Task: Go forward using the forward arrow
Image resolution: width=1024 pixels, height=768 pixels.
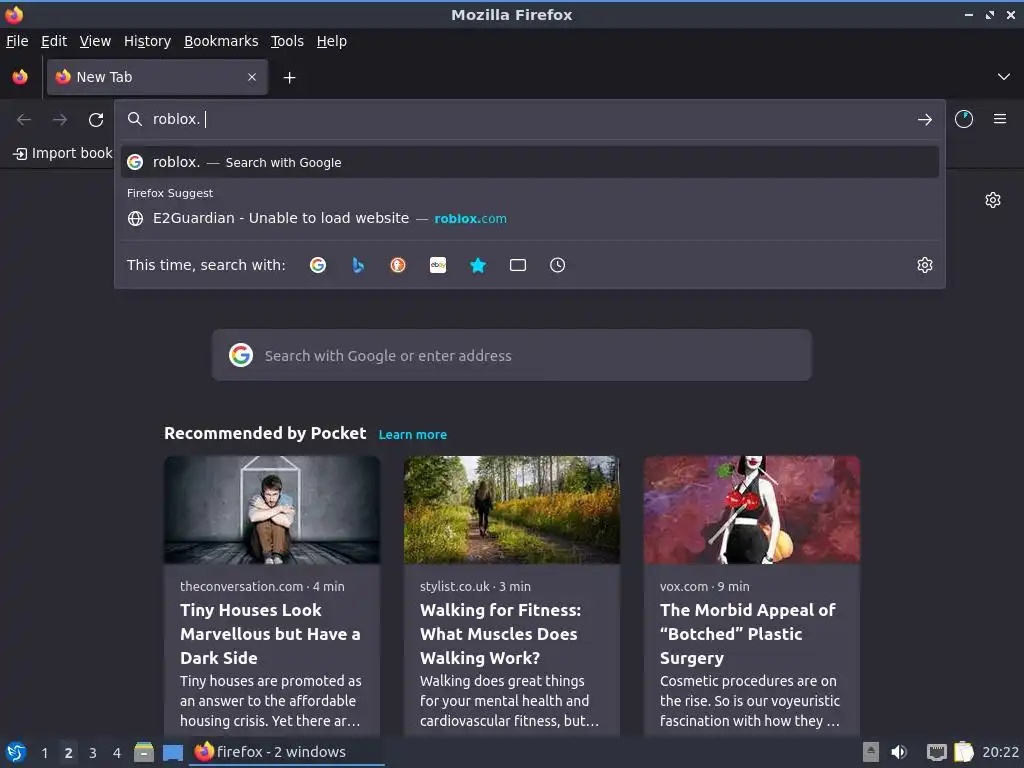Action: click(x=60, y=120)
